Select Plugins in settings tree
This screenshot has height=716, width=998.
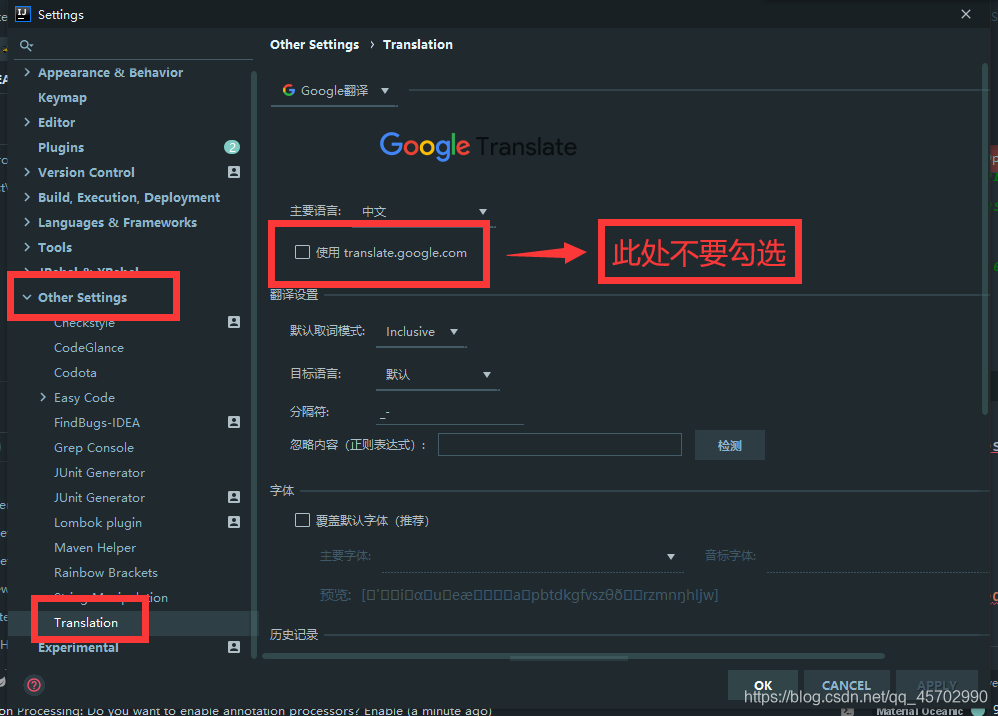click(x=61, y=148)
